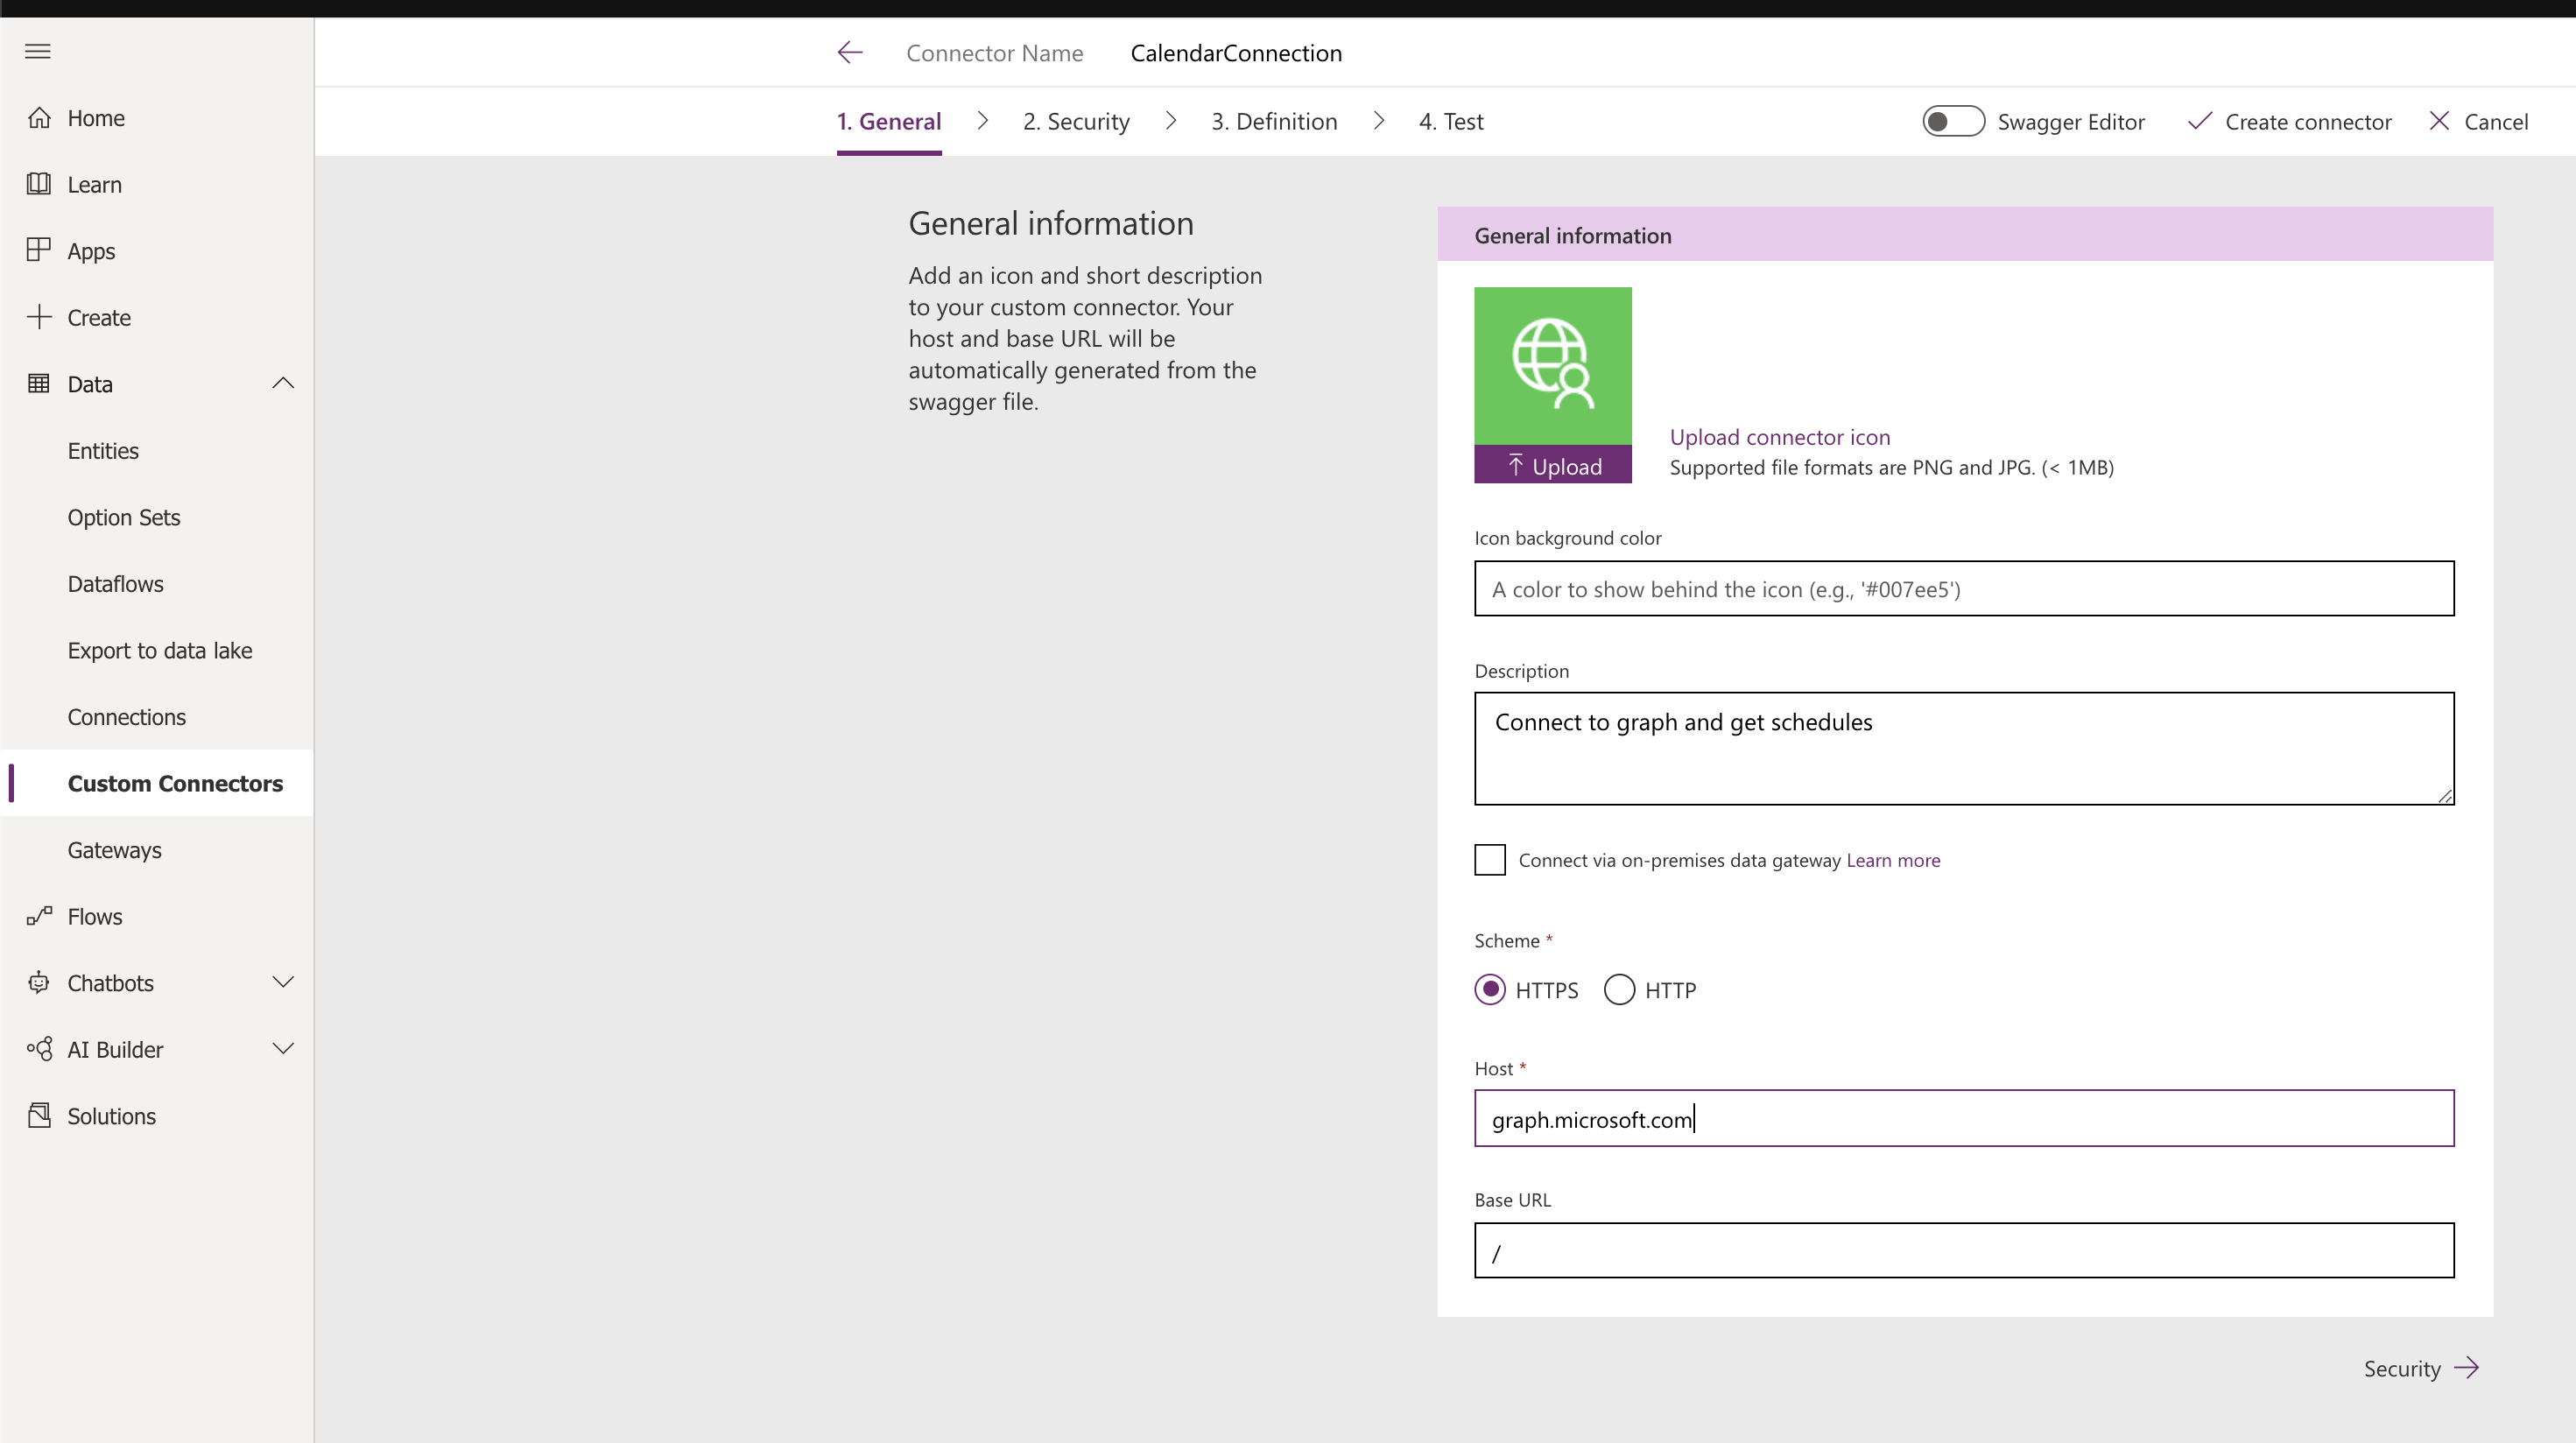
Task: Click the Icon background color field
Action: [x=1963, y=589]
